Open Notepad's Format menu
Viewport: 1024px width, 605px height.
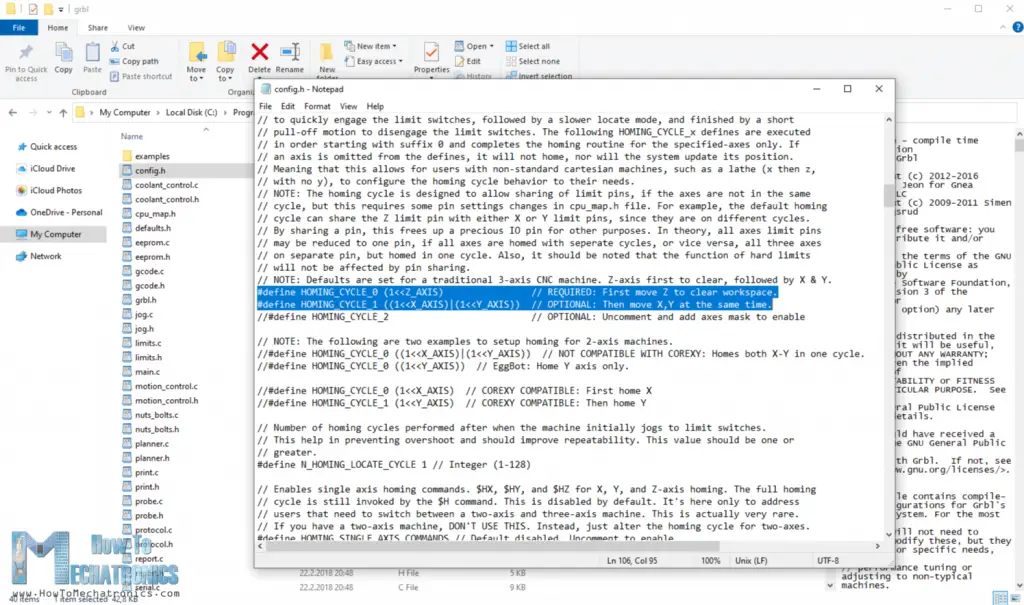(317, 106)
